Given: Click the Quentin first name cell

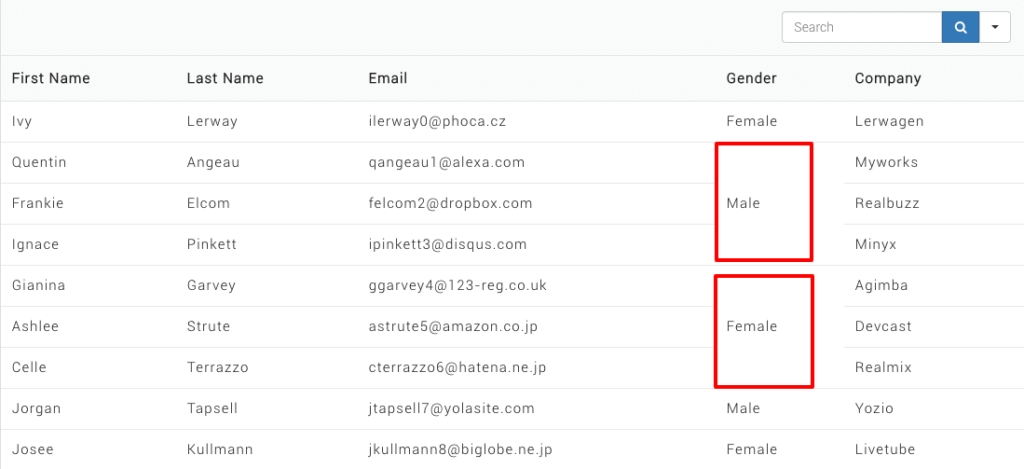Looking at the screenshot, I should point(39,162).
